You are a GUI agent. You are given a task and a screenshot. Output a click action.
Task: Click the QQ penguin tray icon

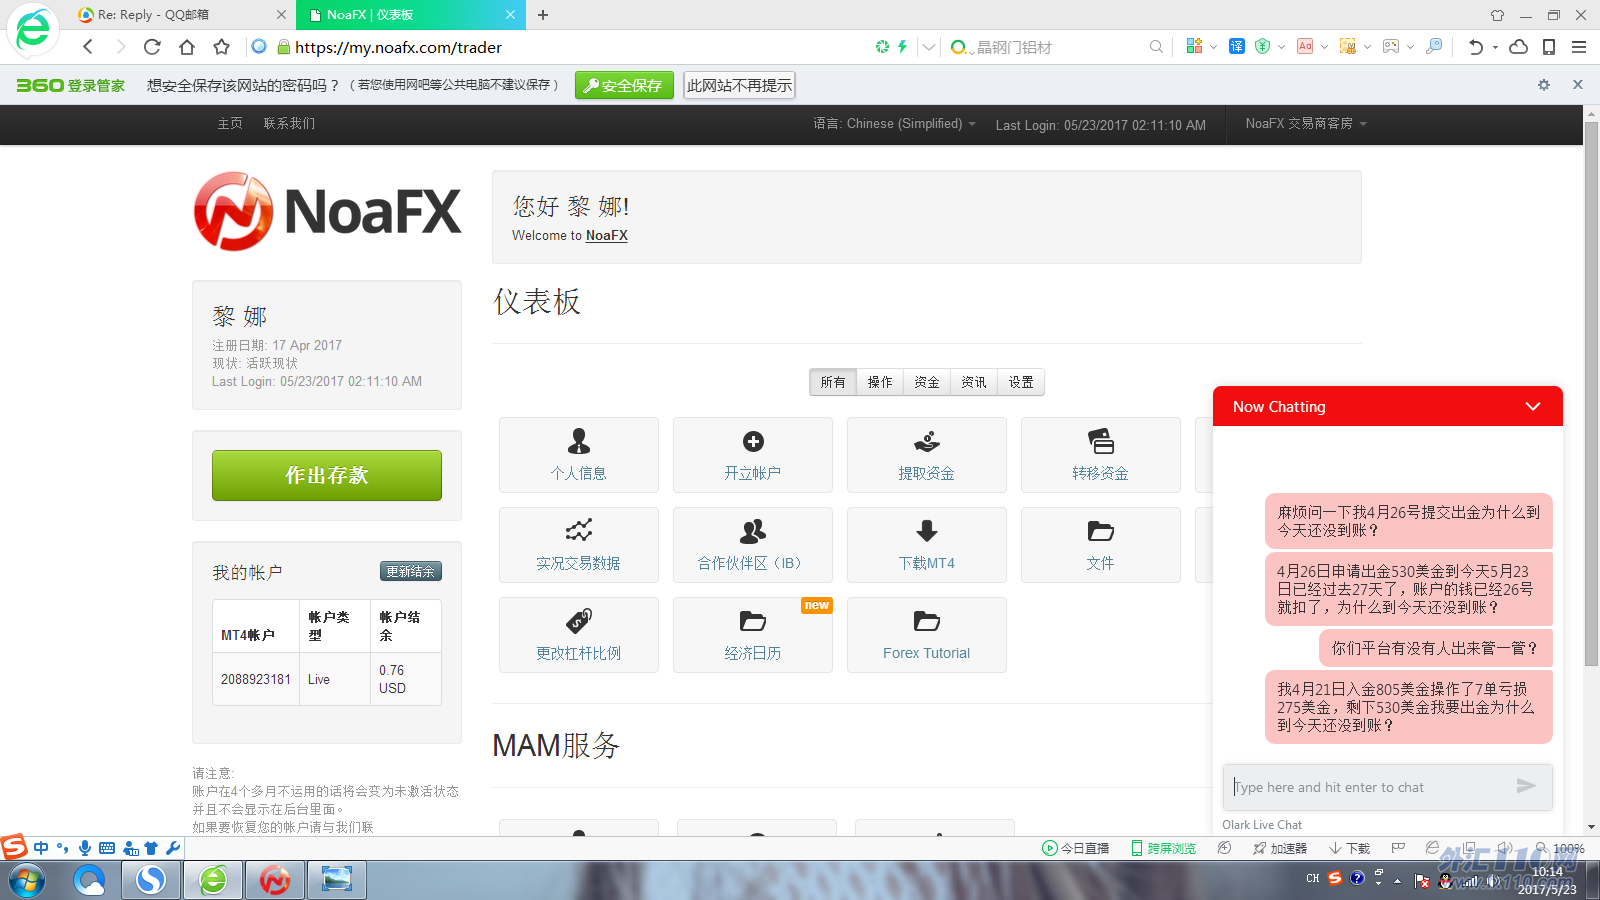tap(1445, 881)
